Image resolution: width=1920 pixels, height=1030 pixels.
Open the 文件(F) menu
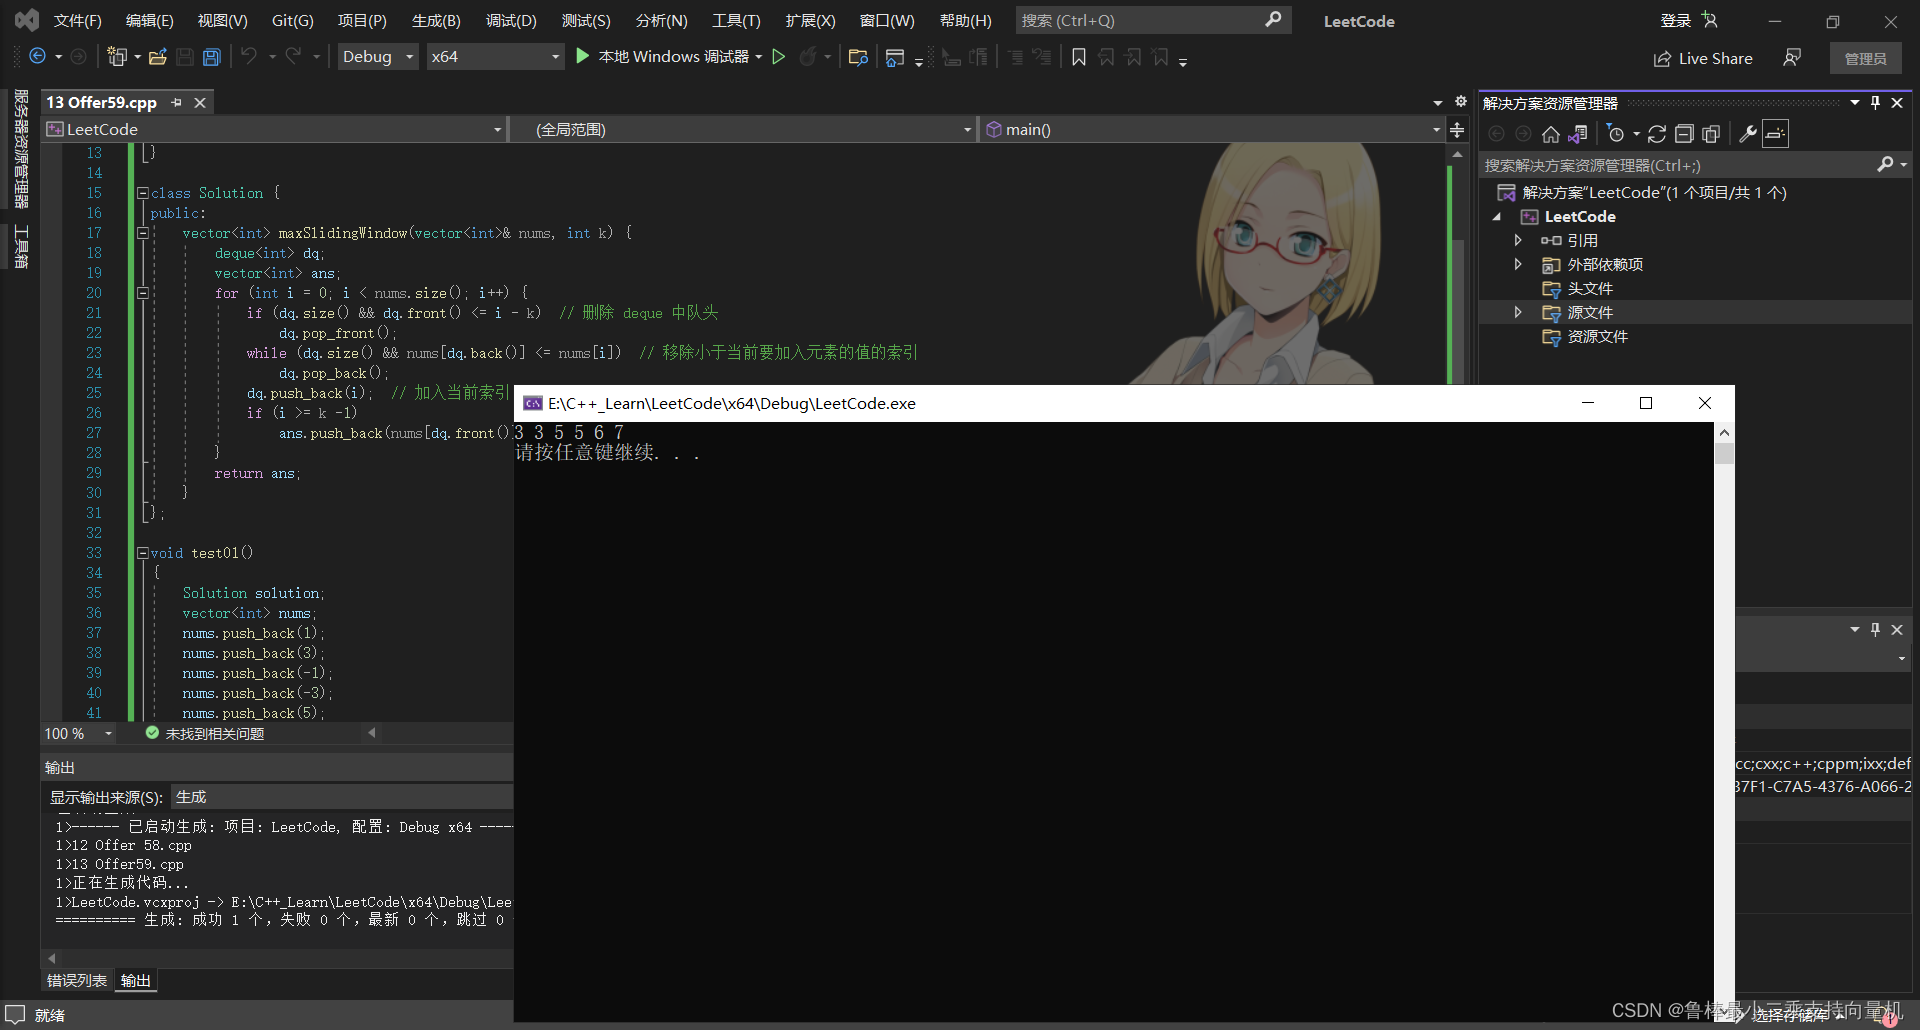pyautogui.click(x=77, y=20)
